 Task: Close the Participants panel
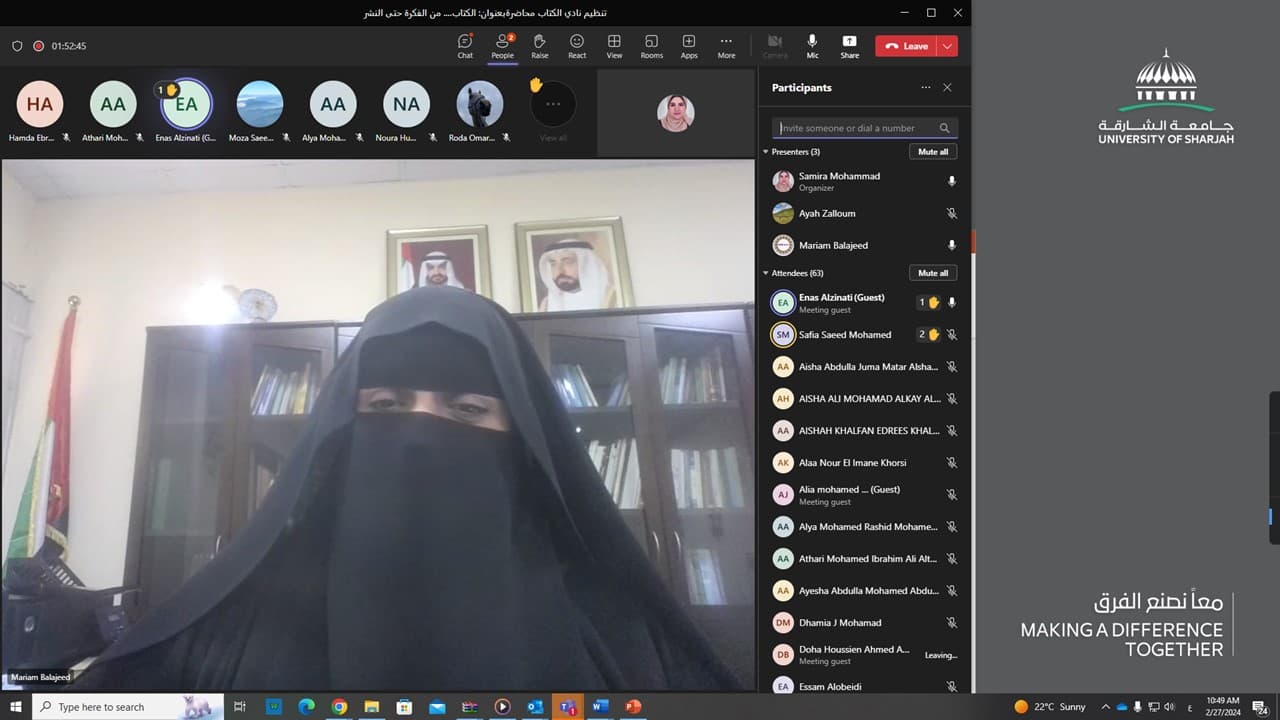947,88
